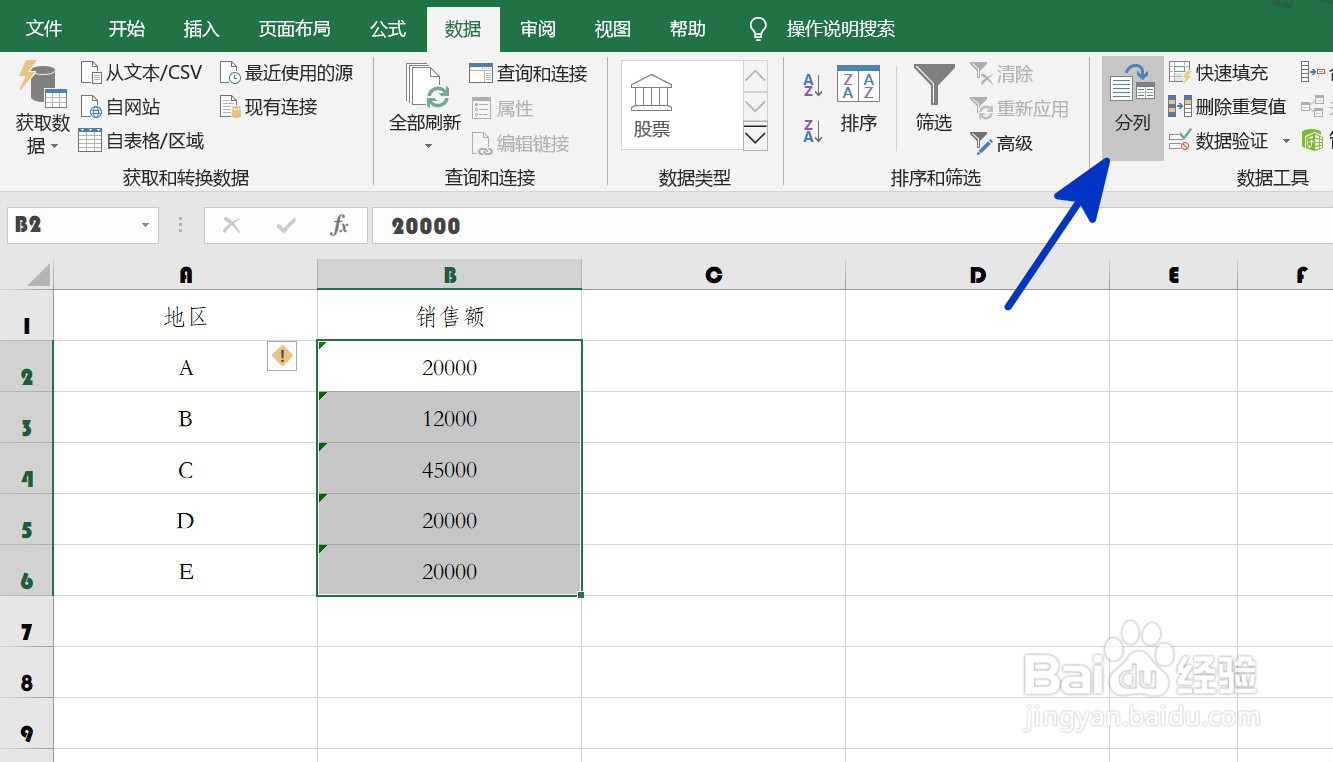
Task: Open the Name Box dropdown
Action: pos(143,225)
